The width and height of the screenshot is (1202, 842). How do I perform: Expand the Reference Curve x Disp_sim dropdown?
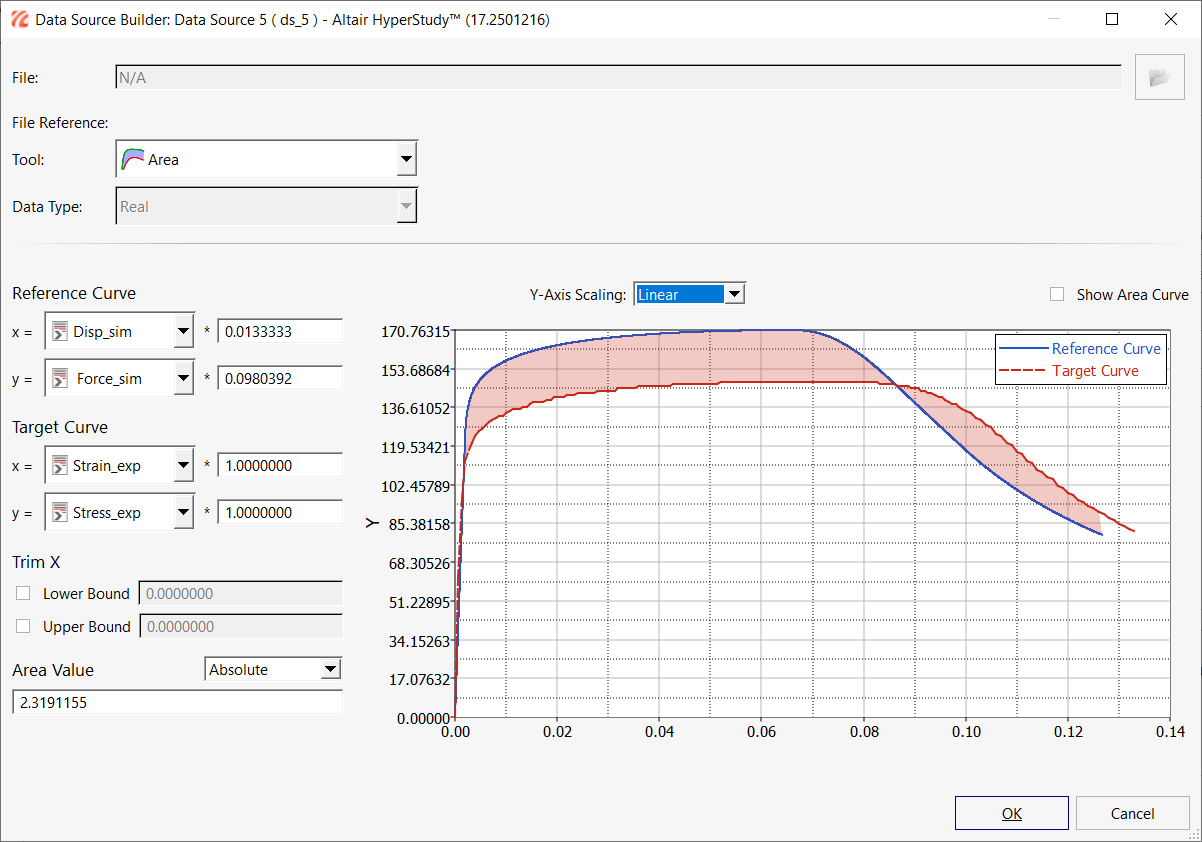[182, 332]
